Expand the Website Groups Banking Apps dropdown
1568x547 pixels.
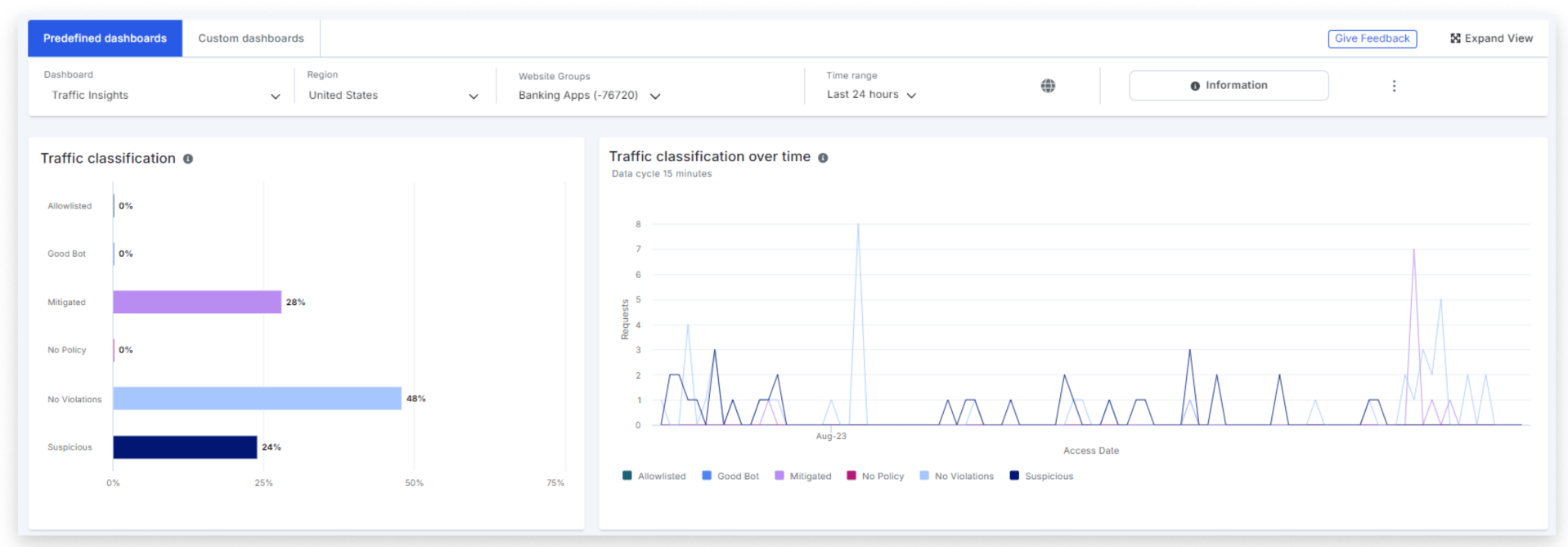coord(590,96)
